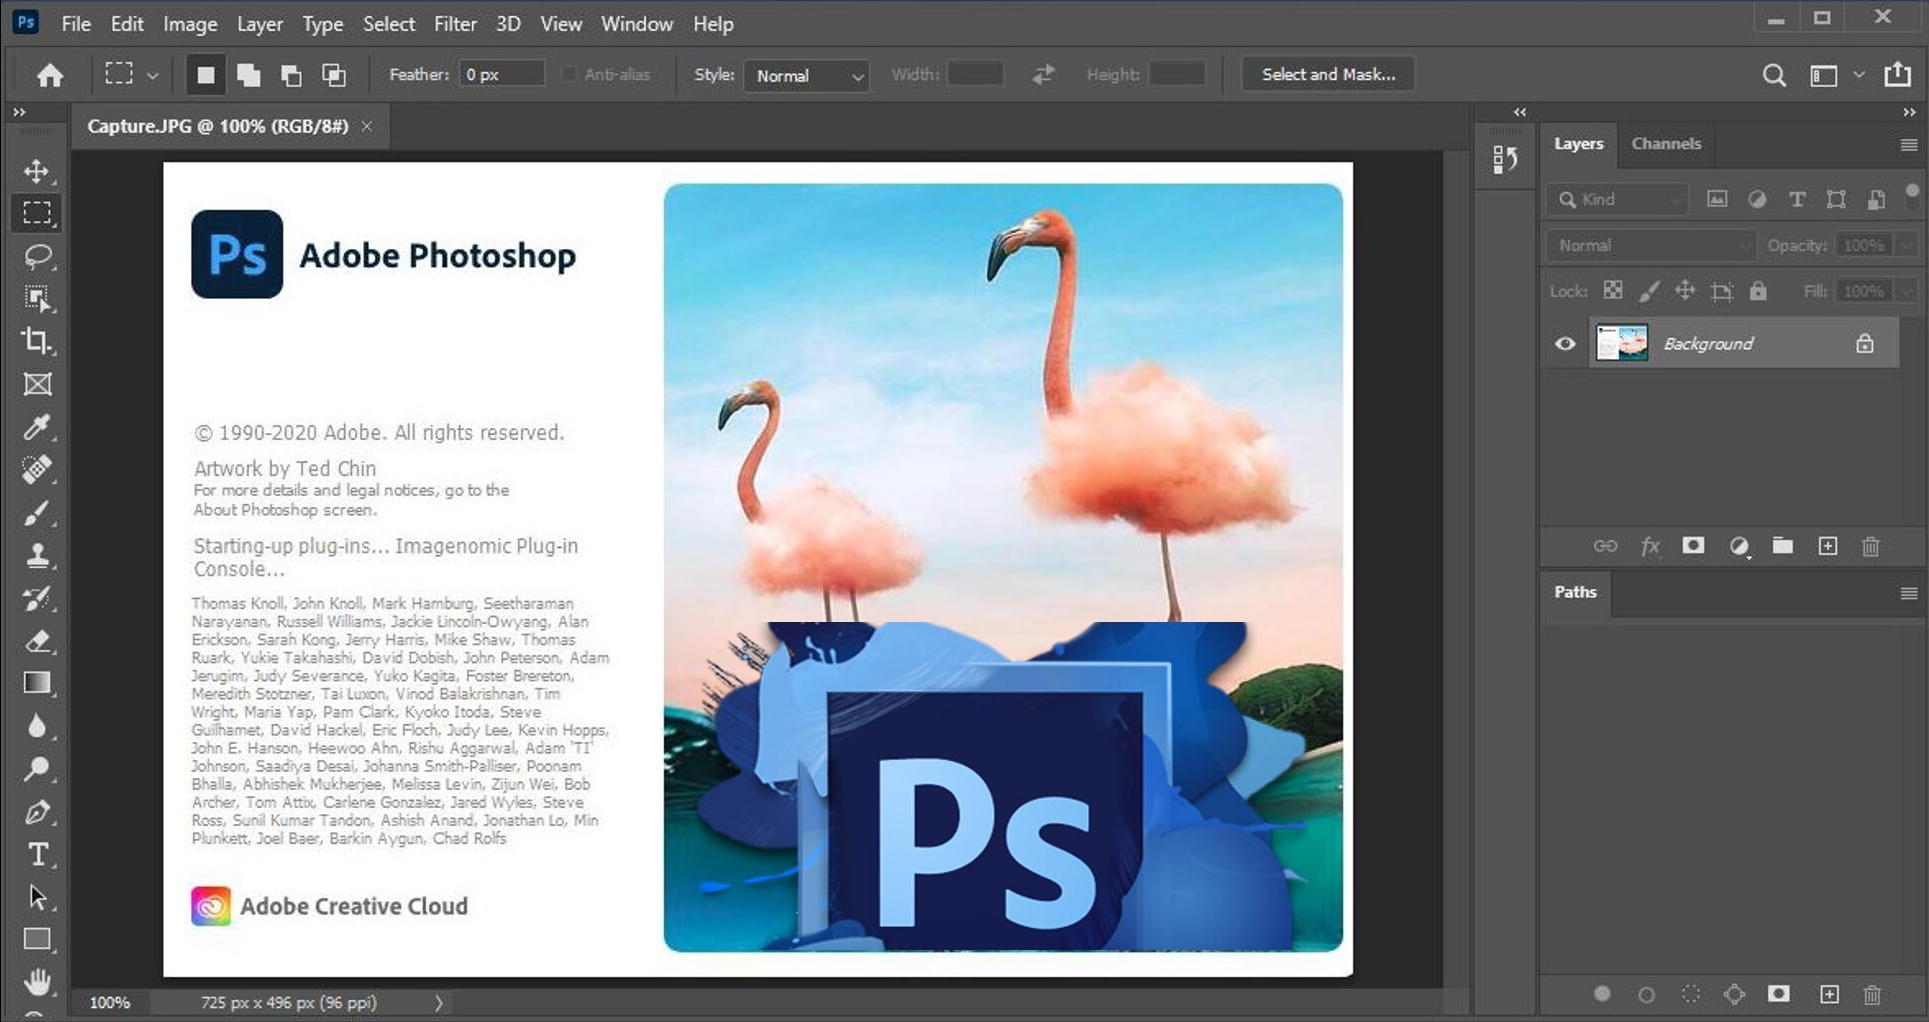Choose New selection mode button
This screenshot has height=1022, width=1929.
205,75
